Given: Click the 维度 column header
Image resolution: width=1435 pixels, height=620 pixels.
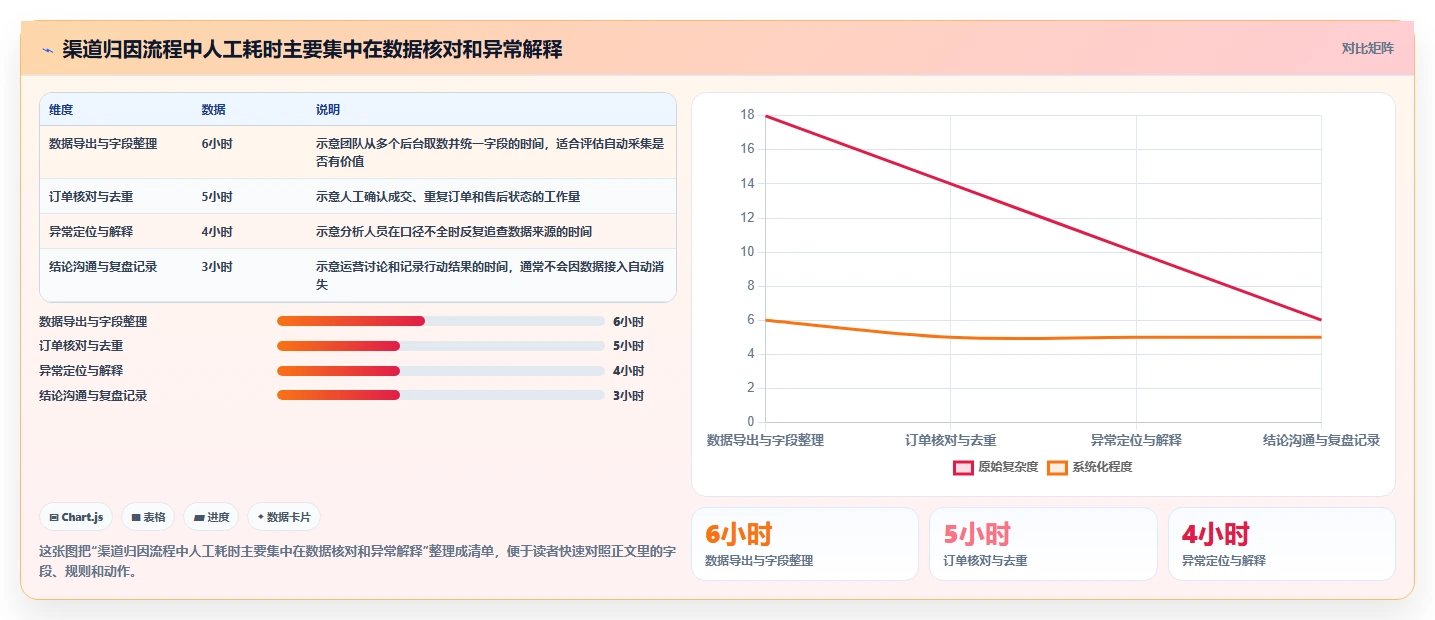Looking at the screenshot, I should (x=61, y=109).
